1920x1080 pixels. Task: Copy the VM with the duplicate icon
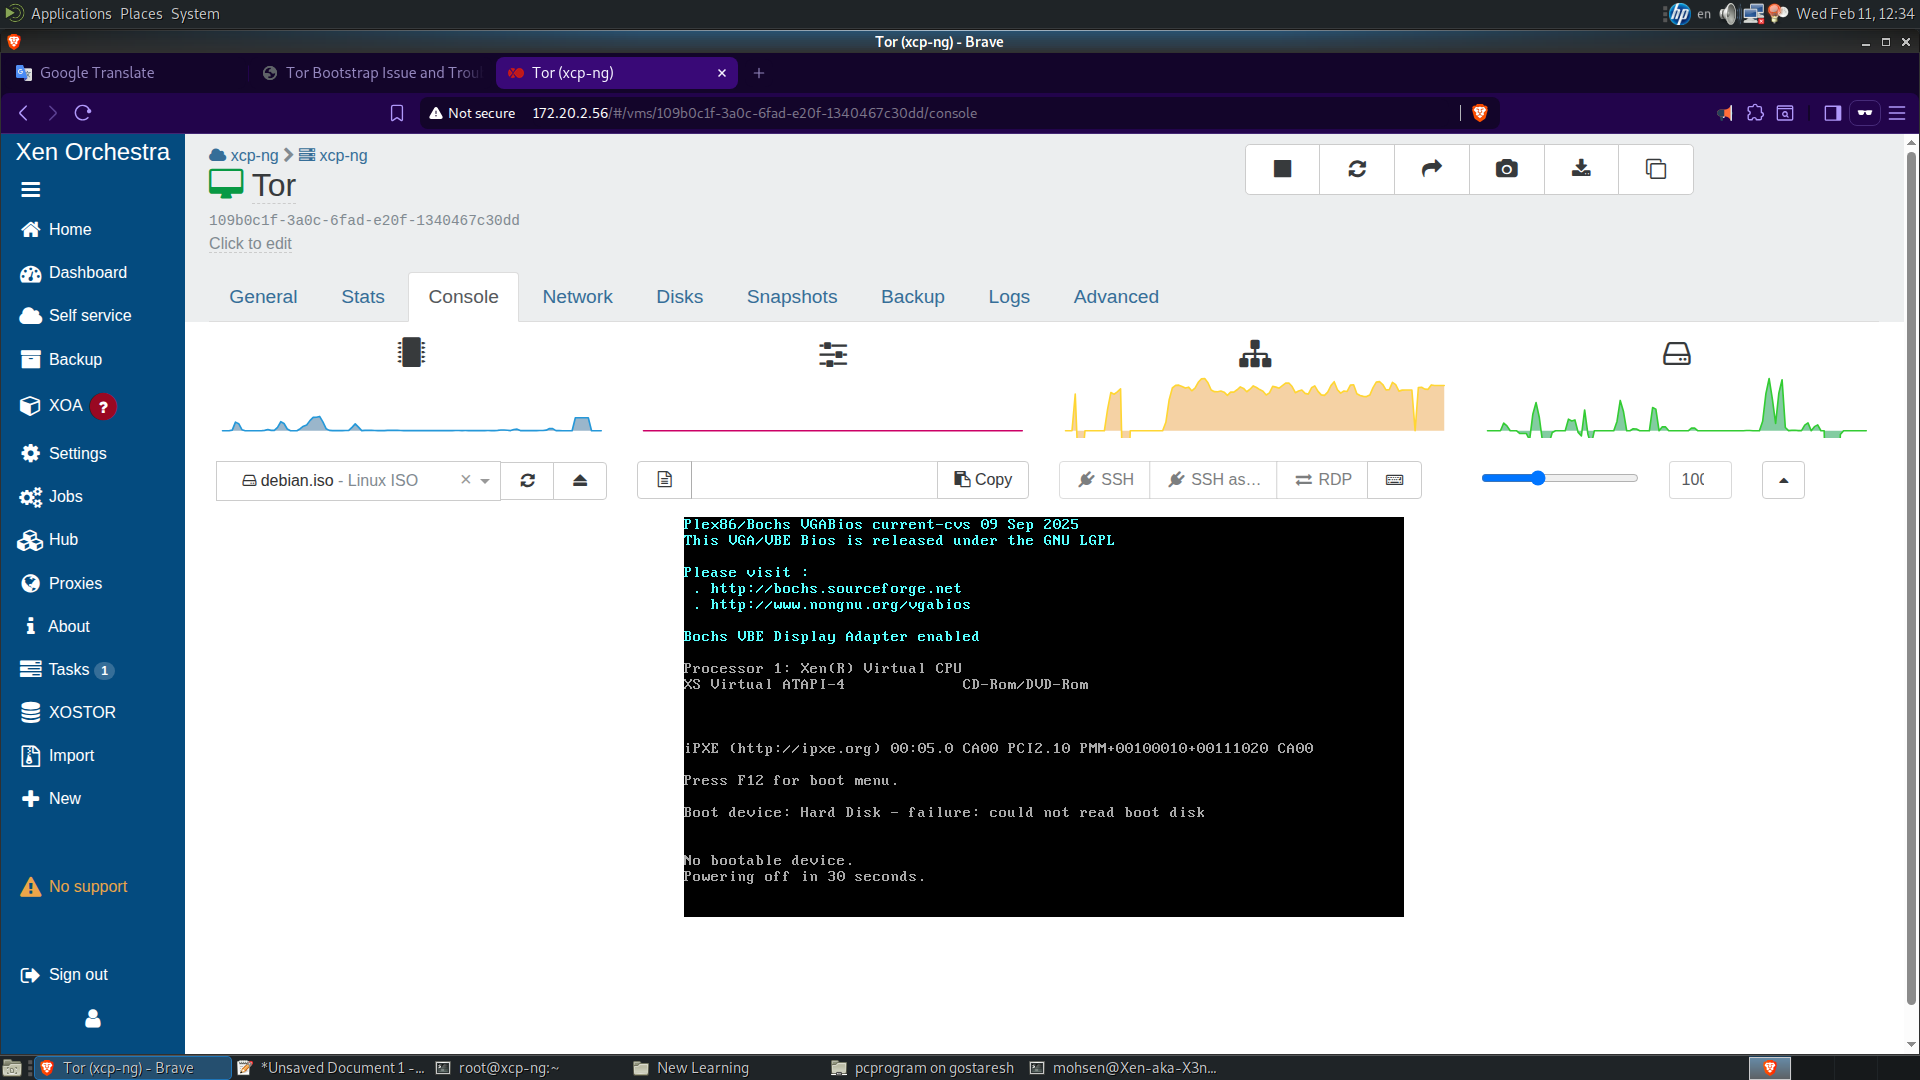click(1655, 169)
